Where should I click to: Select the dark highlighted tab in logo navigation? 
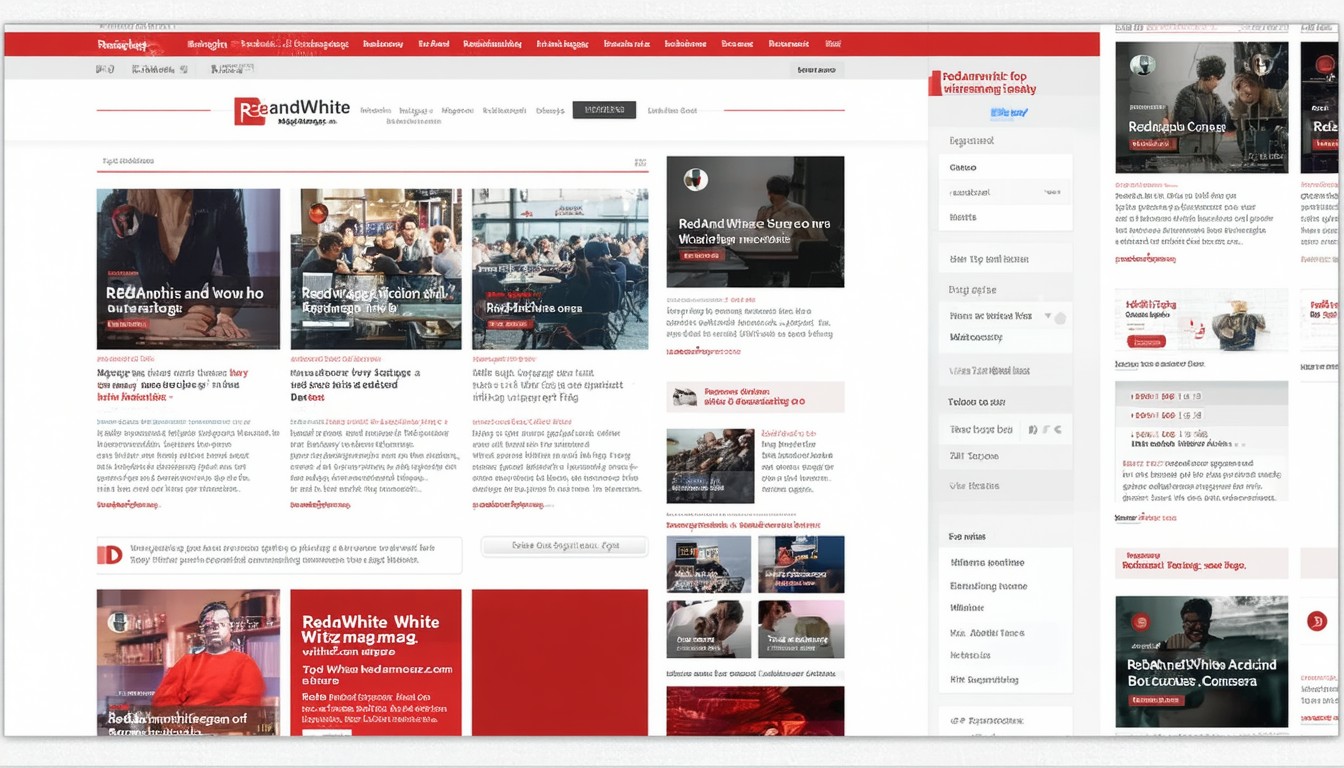[x=604, y=110]
